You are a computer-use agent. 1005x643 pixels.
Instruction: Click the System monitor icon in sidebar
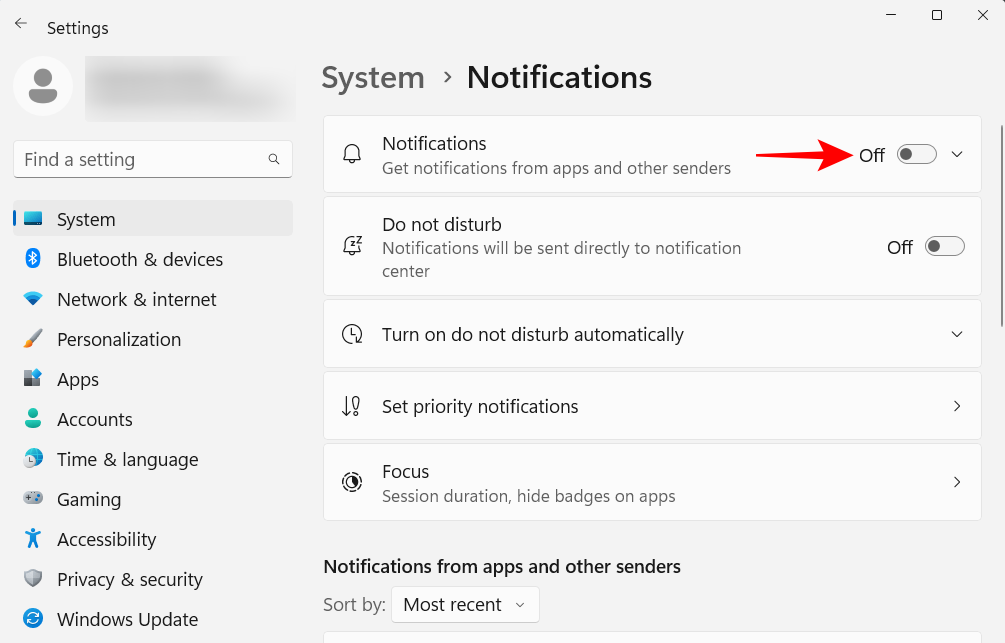point(33,219)
